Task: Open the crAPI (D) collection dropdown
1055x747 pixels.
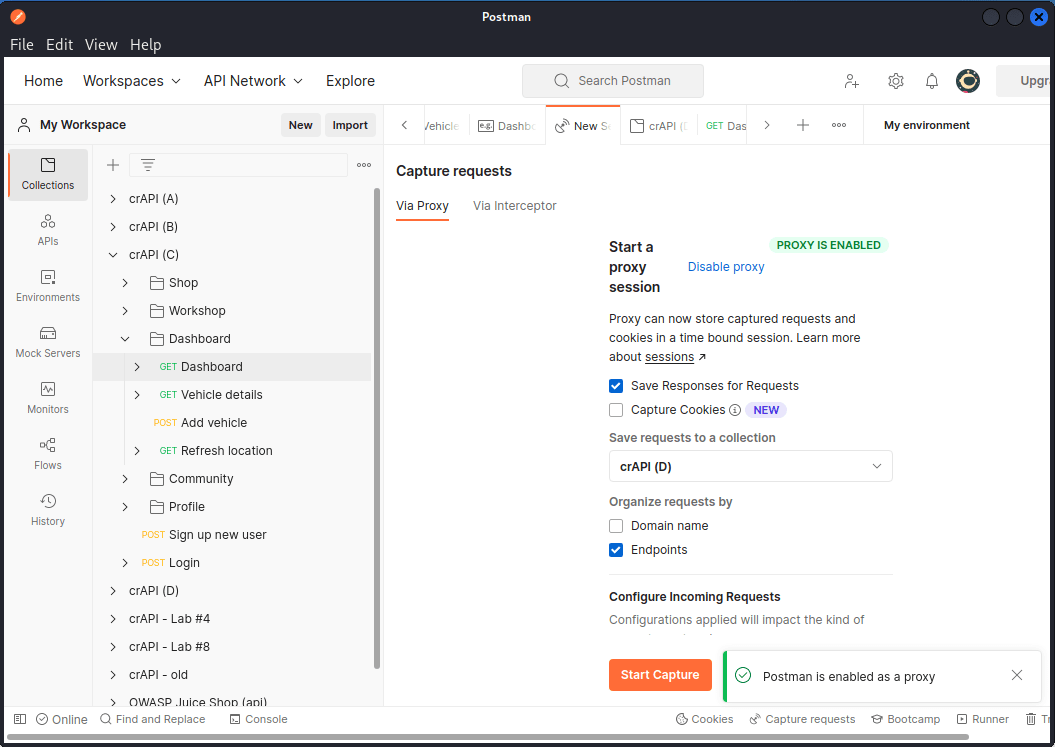Action: tap(750, 466)
